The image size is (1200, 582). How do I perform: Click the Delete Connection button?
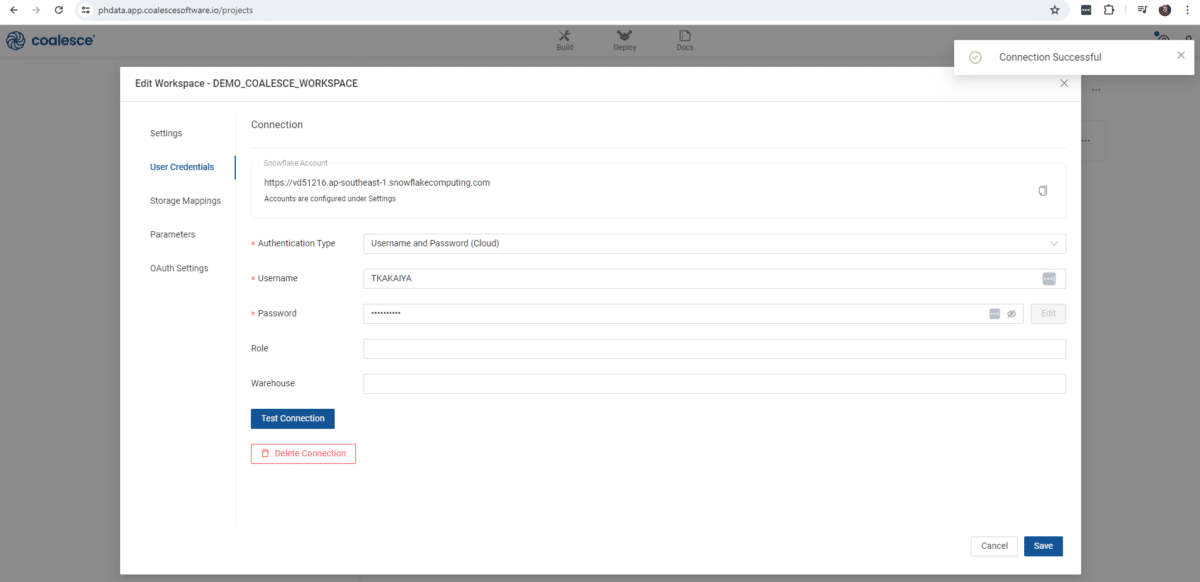coord(303,453)
